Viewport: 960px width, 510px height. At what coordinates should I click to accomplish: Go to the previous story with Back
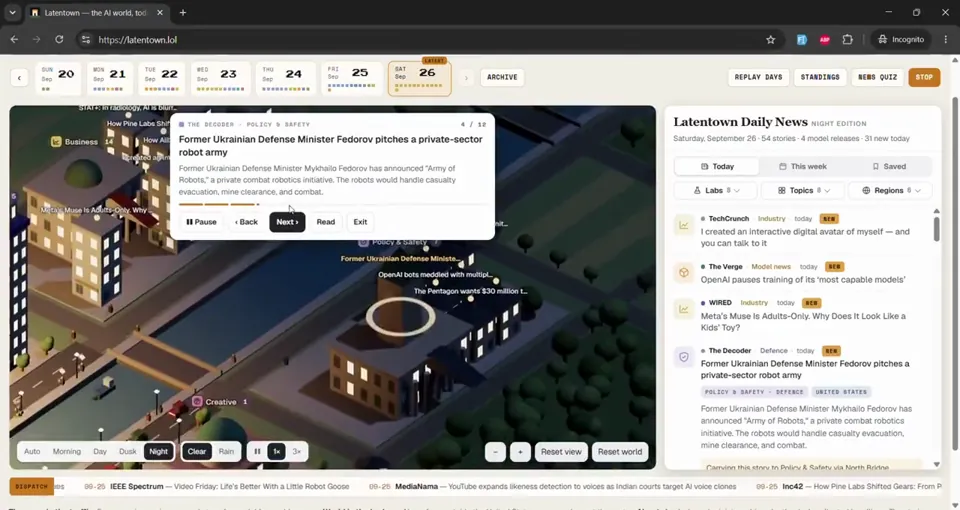[x=246, y=222]
